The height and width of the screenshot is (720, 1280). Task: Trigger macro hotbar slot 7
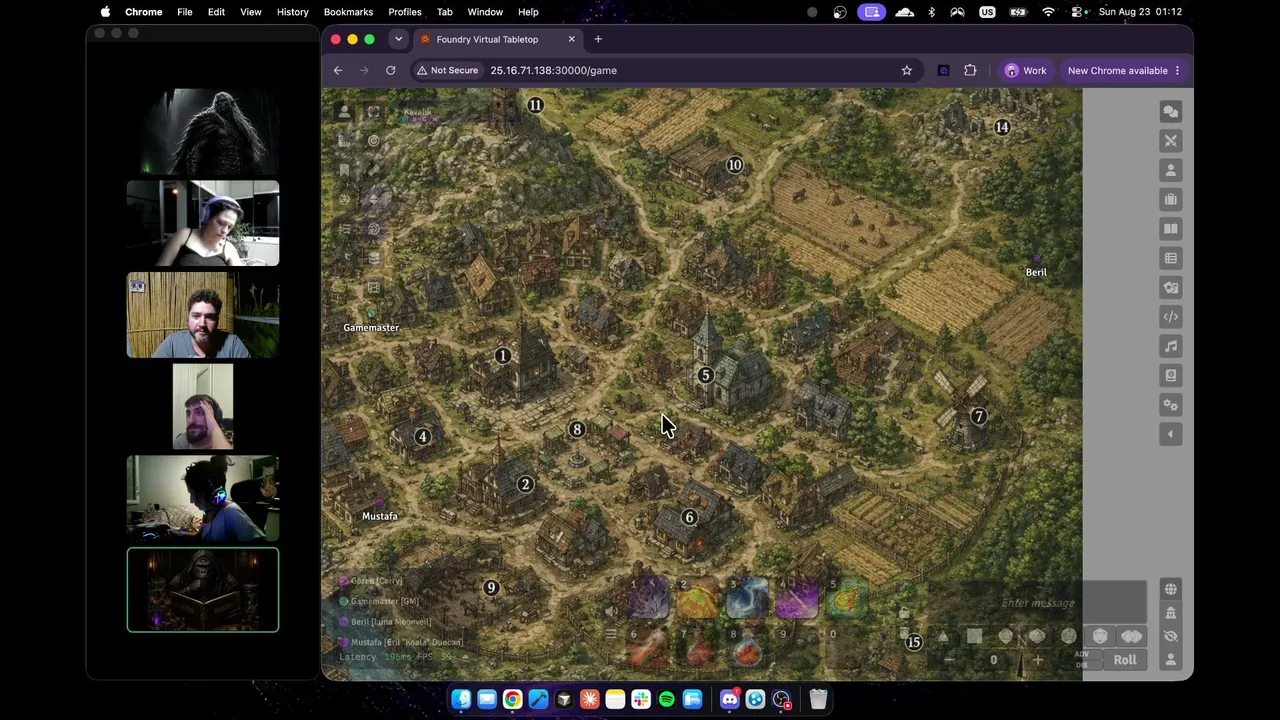(x=697, y=648)
